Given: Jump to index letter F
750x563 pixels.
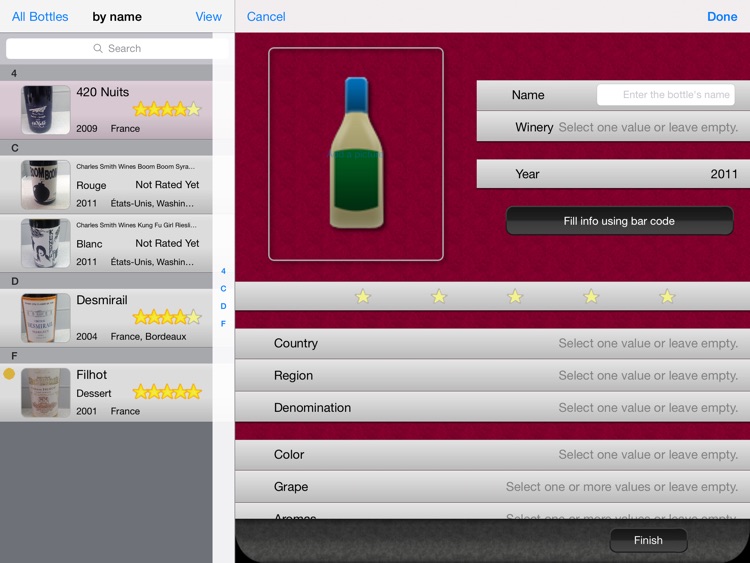Looking at the screenshot, I should point(223,324).
